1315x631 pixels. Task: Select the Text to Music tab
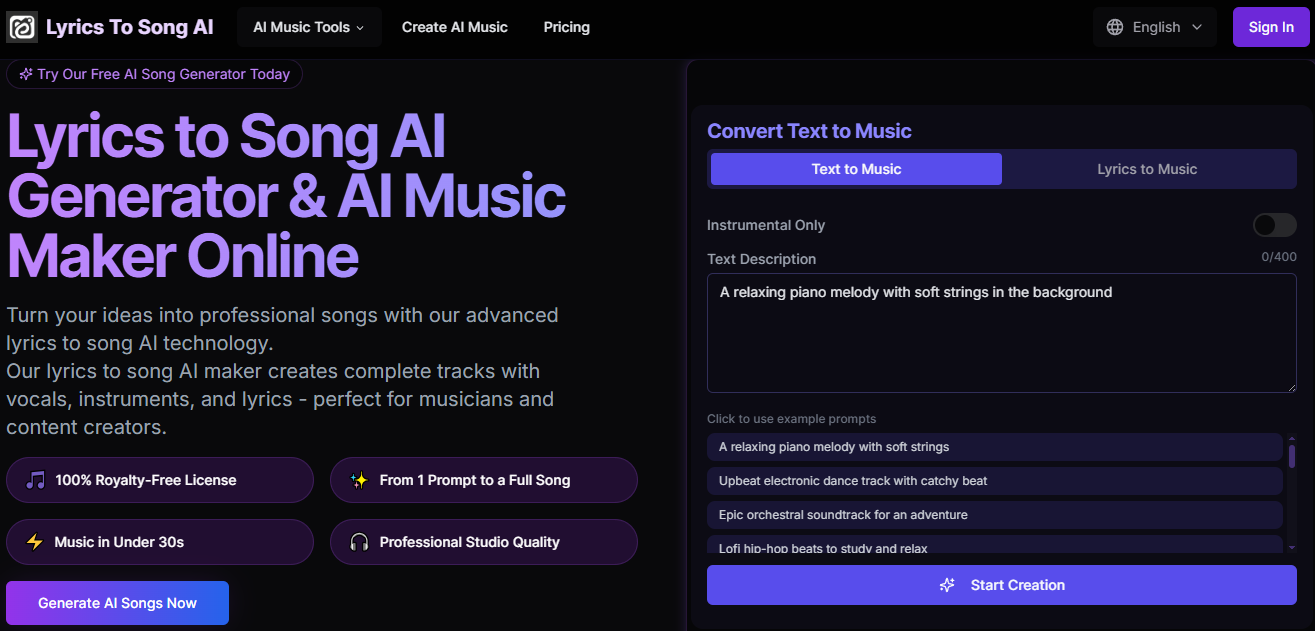856,169
